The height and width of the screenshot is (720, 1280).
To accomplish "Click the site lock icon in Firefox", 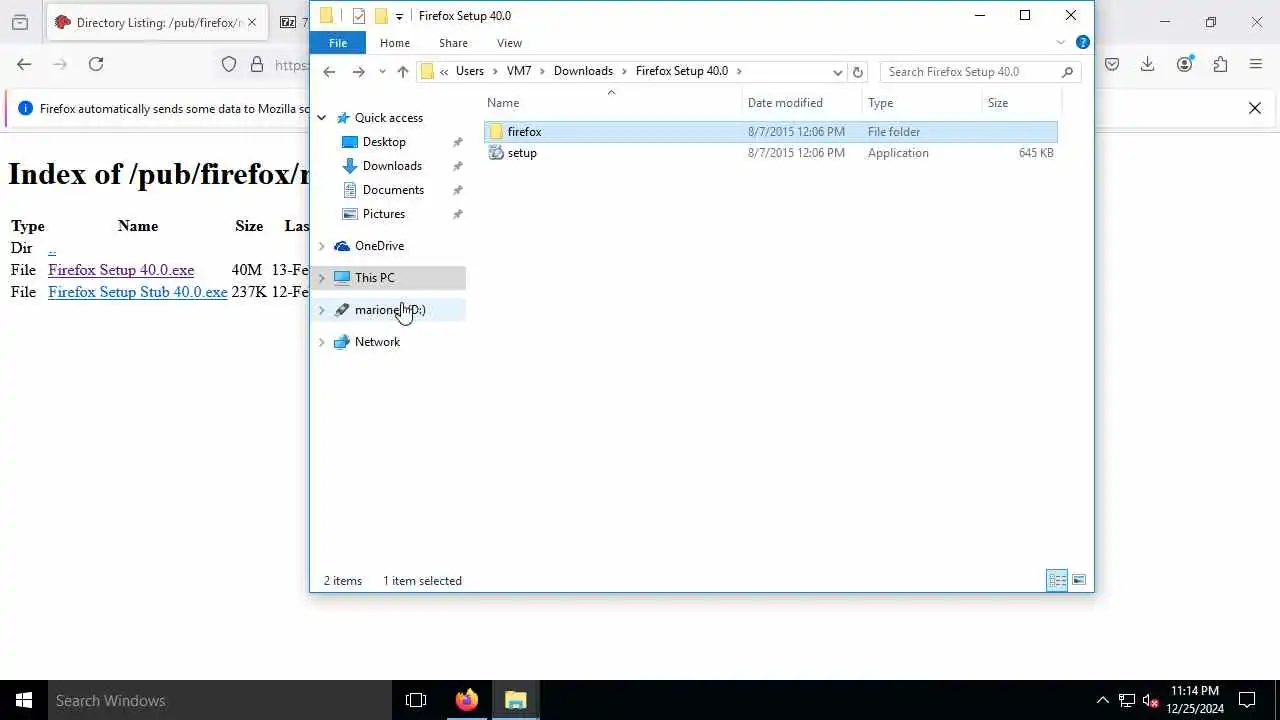I will 257,64.
